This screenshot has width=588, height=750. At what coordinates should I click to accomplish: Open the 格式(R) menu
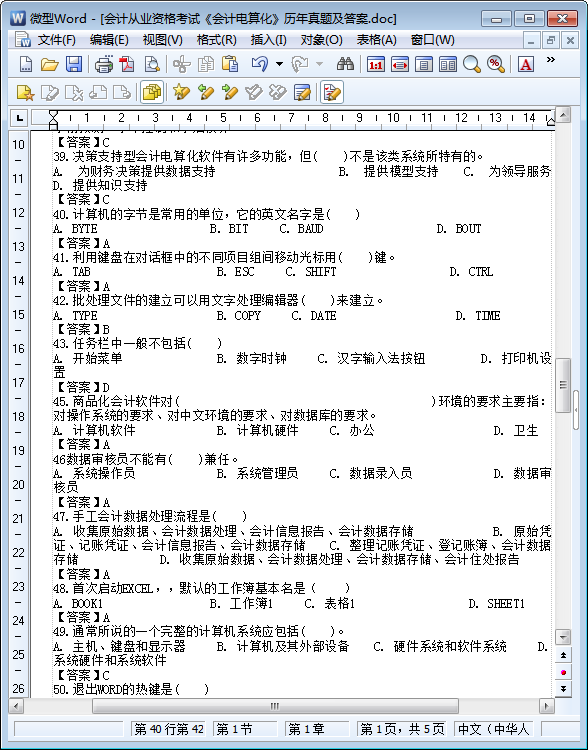(217, 40)
